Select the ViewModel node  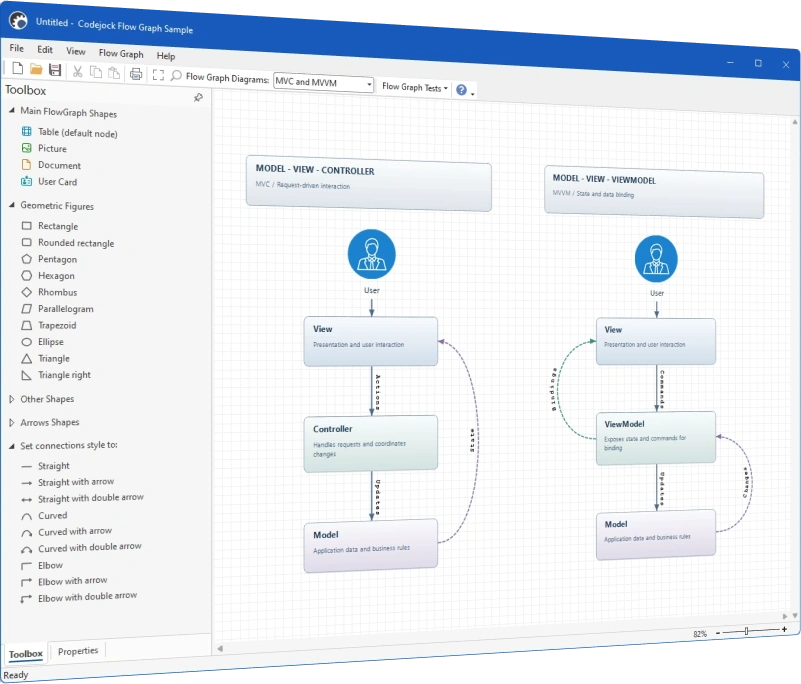tap(656, 438)
